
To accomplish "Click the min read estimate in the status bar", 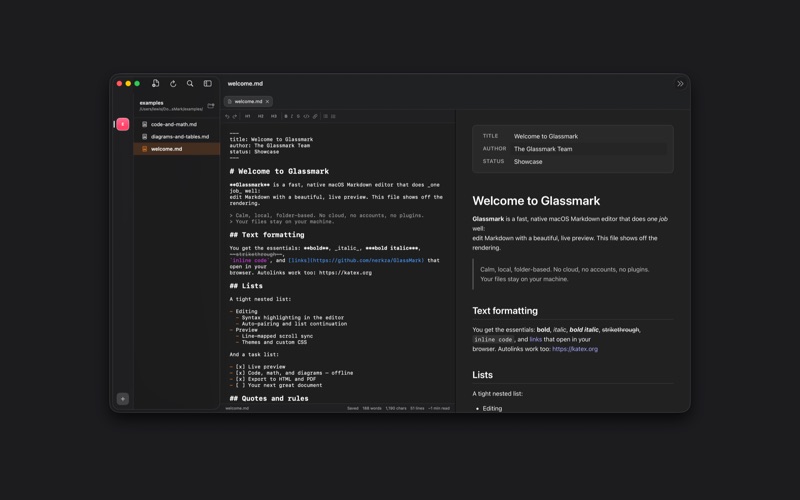I will (439, 408).
